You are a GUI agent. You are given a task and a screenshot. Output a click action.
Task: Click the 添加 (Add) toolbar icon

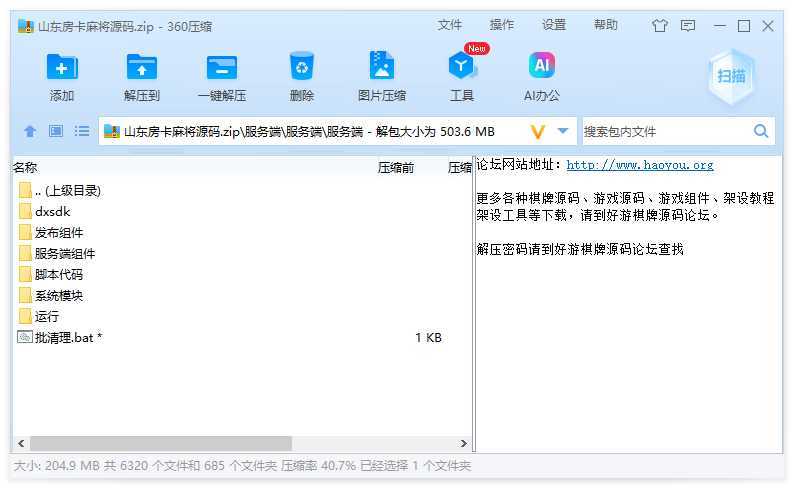[x=62, y=67]
